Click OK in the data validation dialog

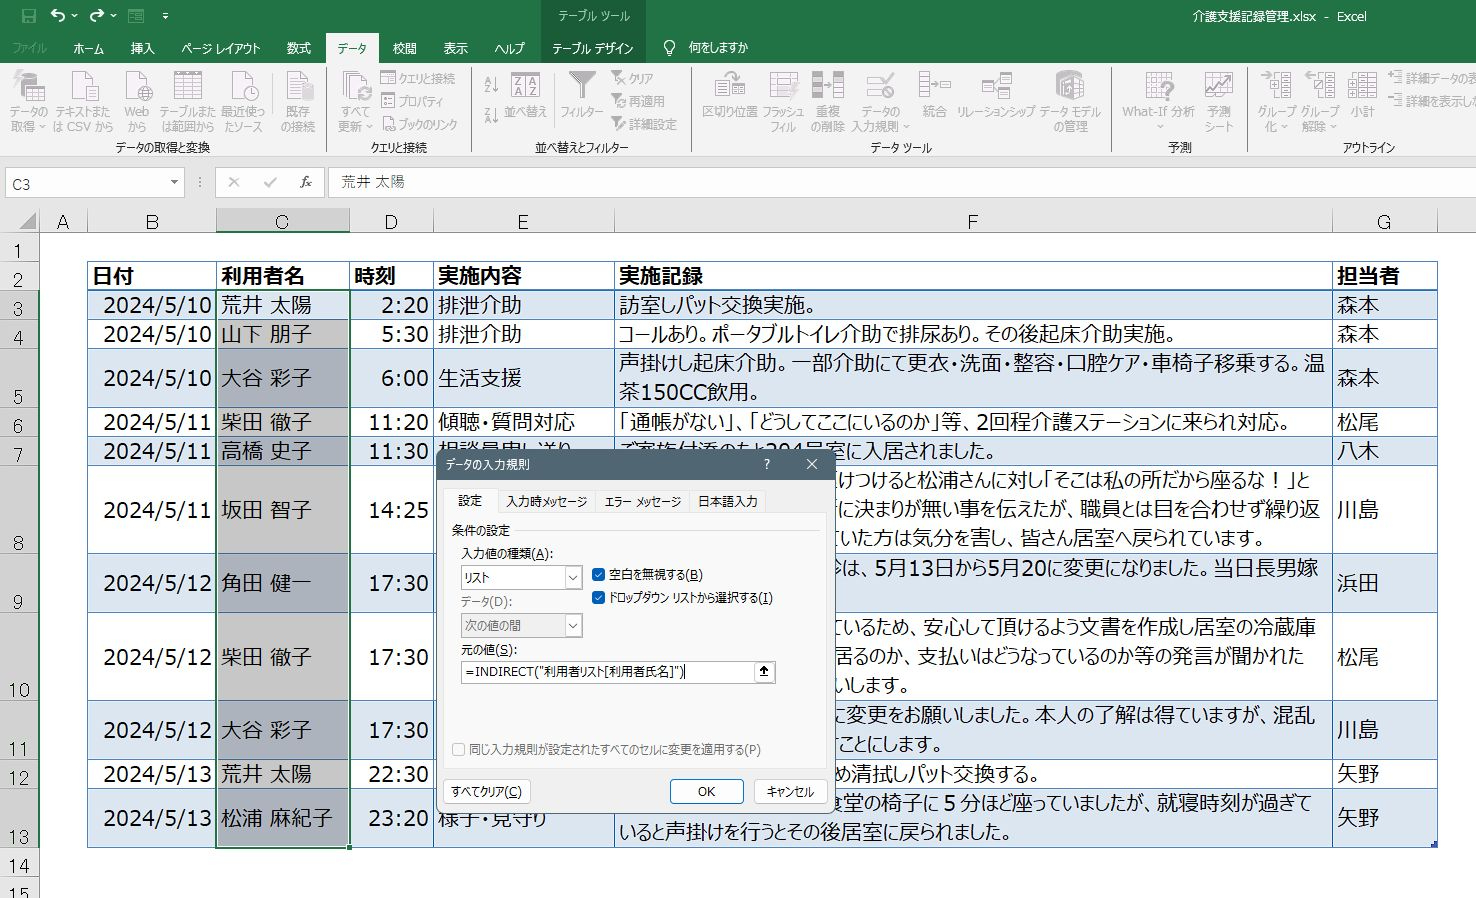coord(706,791)
